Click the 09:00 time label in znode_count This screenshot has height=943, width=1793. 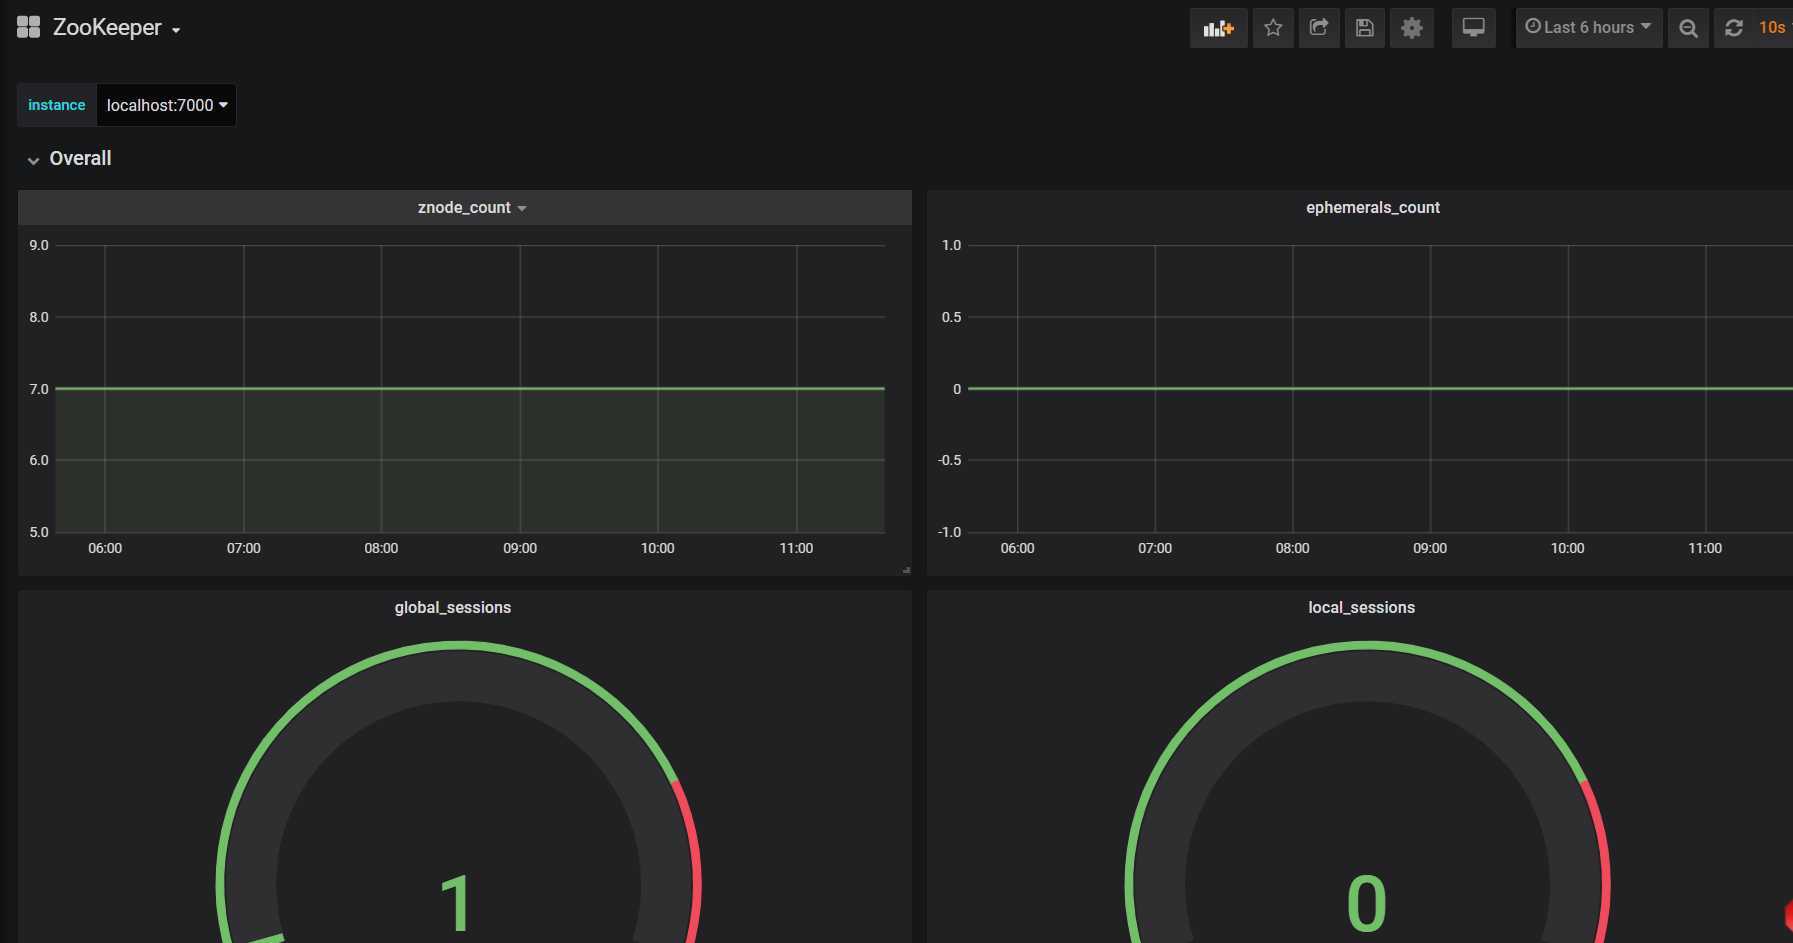click(520, 548)
